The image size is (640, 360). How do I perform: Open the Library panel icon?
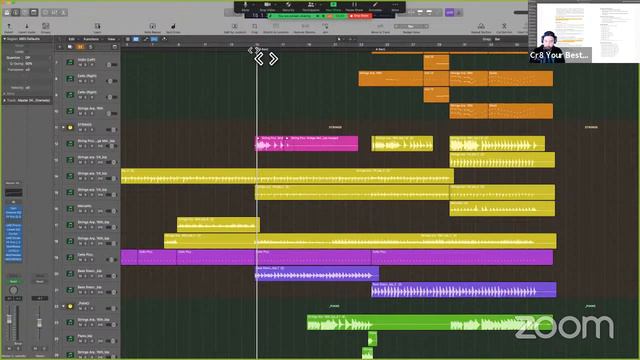[7, 13]
